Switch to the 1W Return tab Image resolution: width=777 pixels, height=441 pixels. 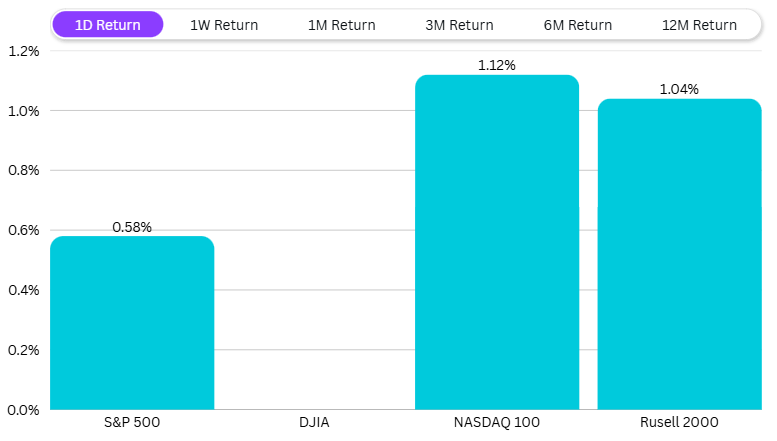pyautogui.click(x=224, y=25)
